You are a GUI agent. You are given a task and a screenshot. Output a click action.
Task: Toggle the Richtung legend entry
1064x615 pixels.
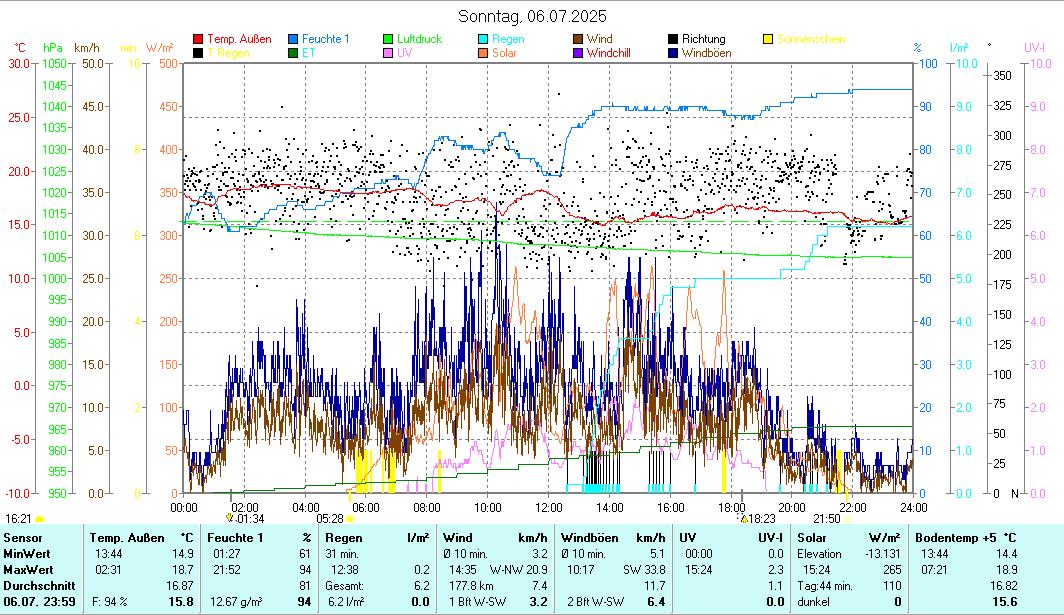703,39
